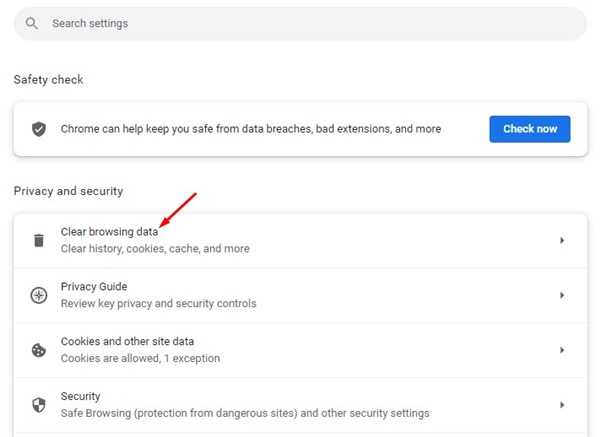Open the Privacy Guide entry
This screenshot has height=437, width=600.
pyautogui.click(x=93, y=287)
